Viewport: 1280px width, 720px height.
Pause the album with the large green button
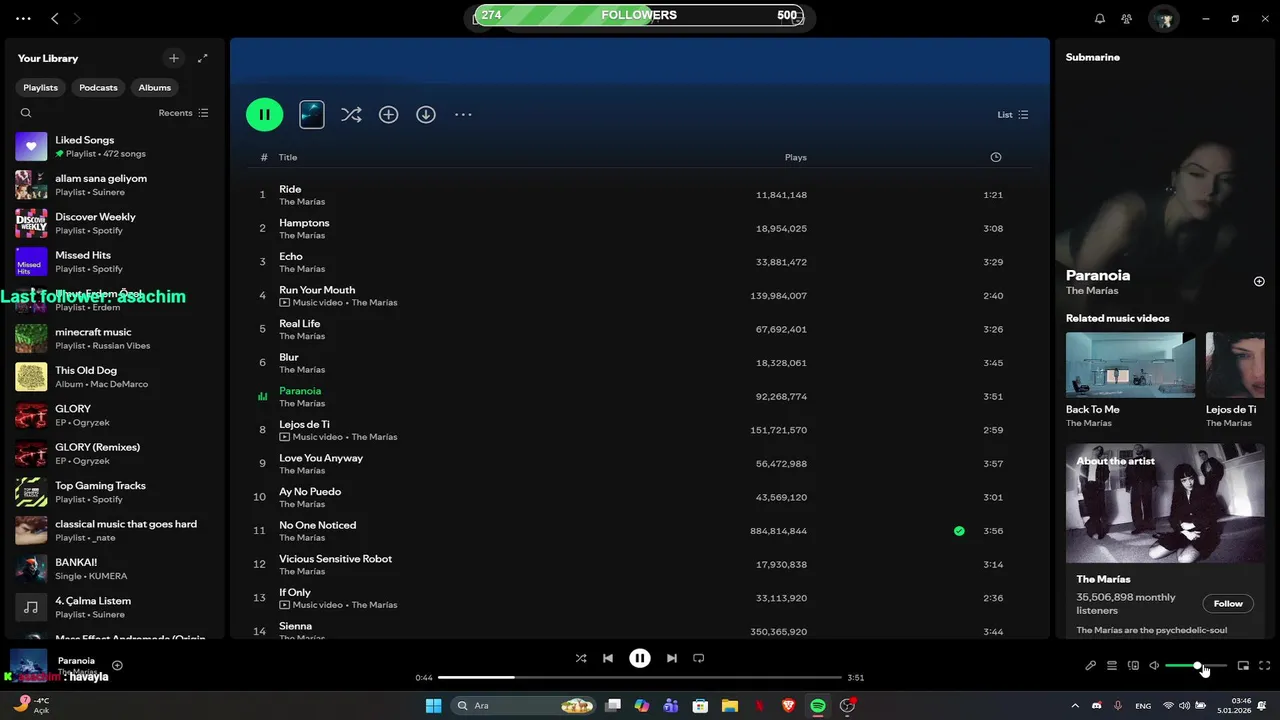tap(264, 114)
